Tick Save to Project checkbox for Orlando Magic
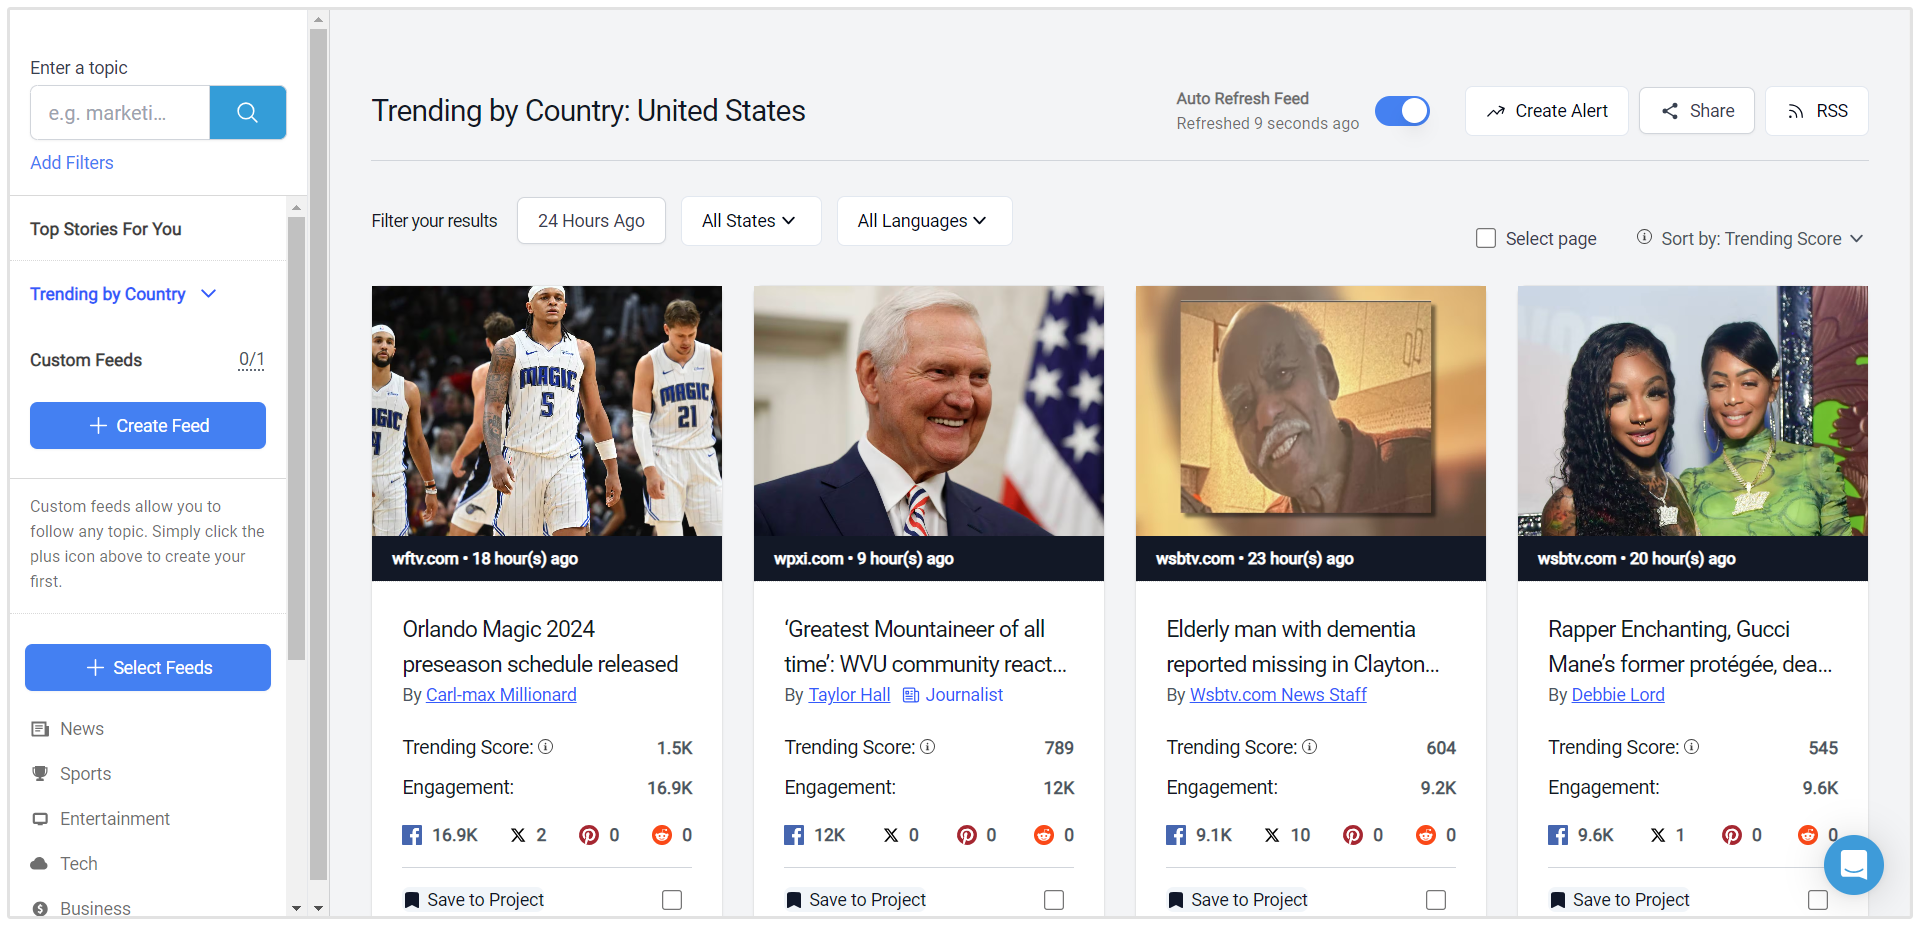Screen dimensions: 1920x926 point(672,900)
